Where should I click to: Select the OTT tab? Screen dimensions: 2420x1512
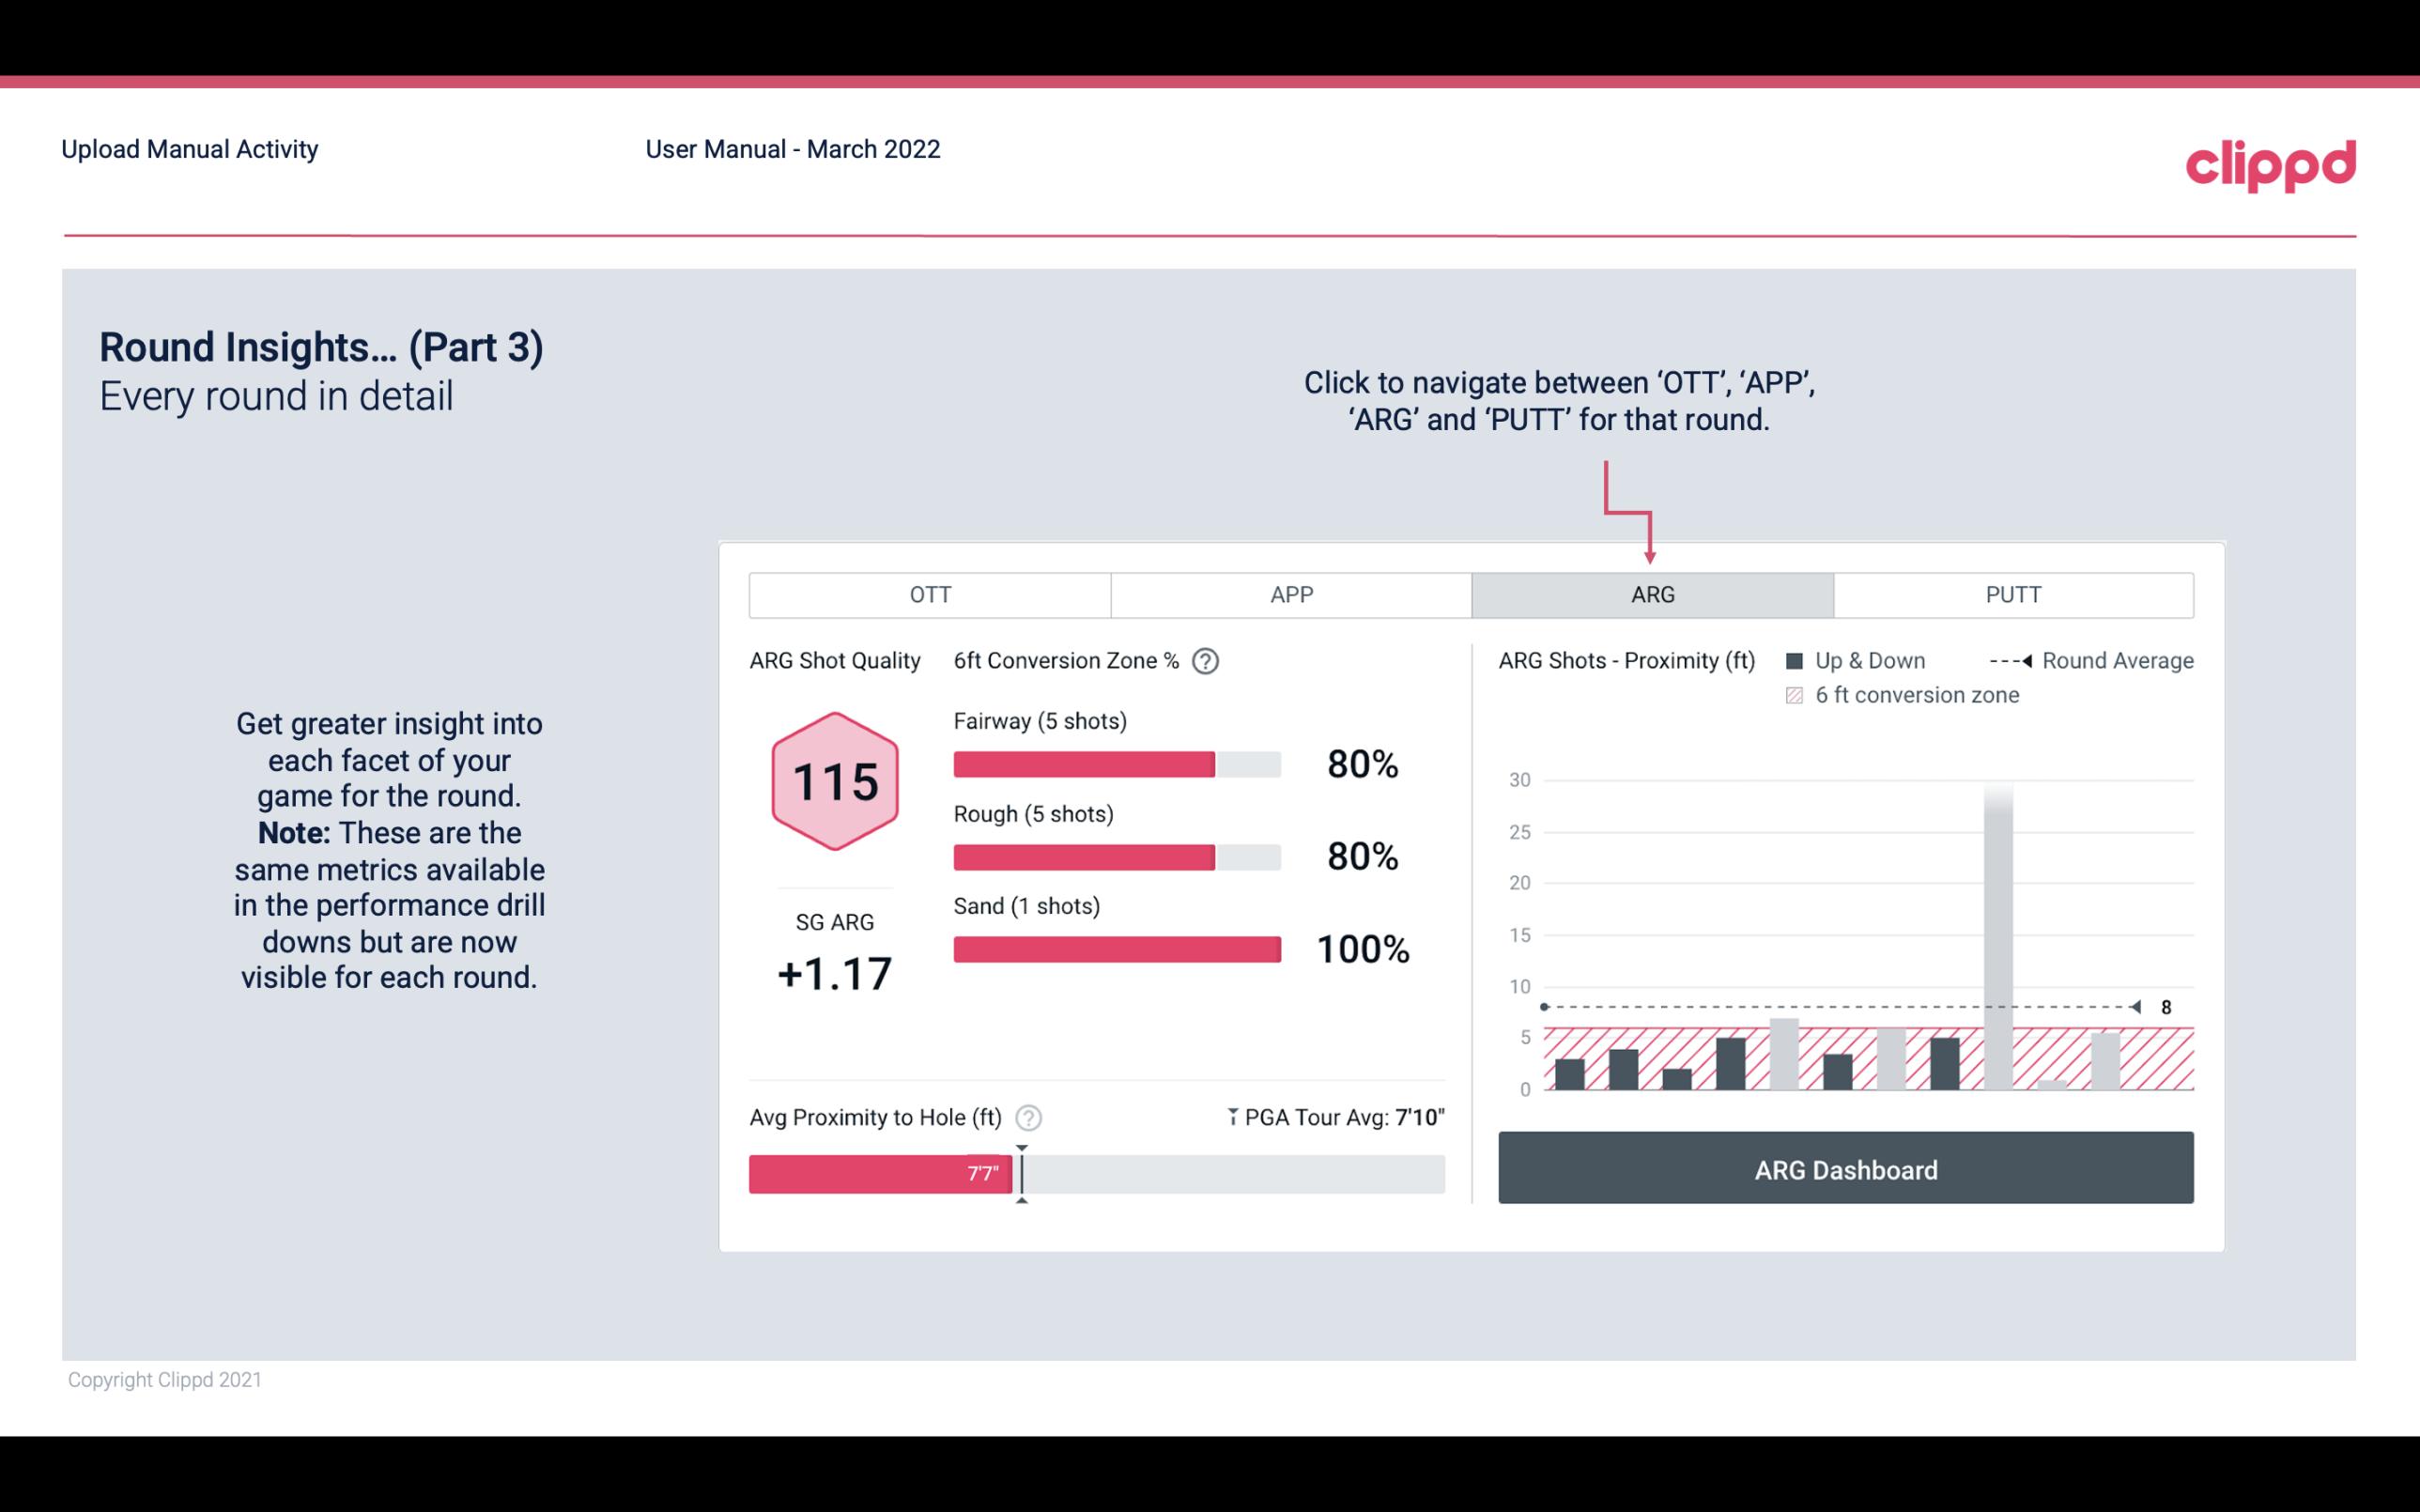[x=930, y=594]
